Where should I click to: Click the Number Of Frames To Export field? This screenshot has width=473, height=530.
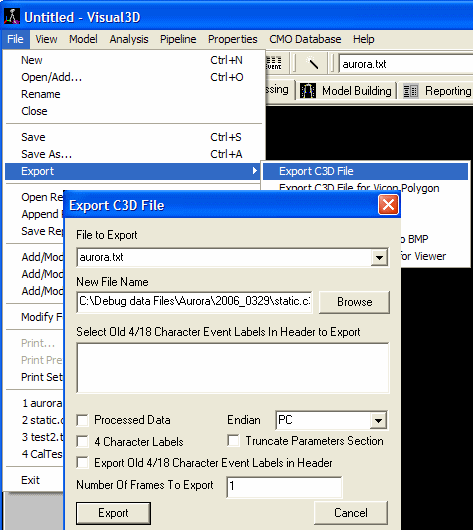tap(284, 486)
